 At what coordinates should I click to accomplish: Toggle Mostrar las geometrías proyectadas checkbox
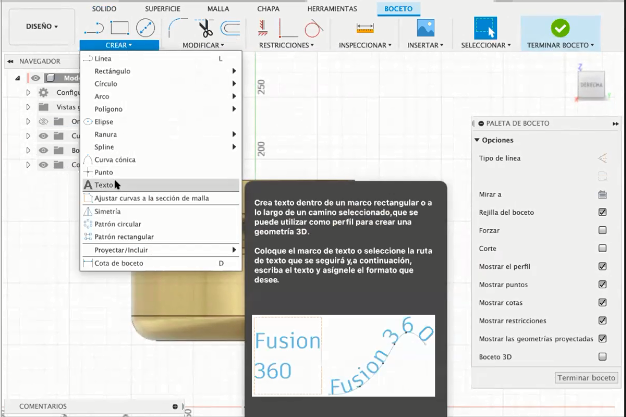(x=602, y=338)
